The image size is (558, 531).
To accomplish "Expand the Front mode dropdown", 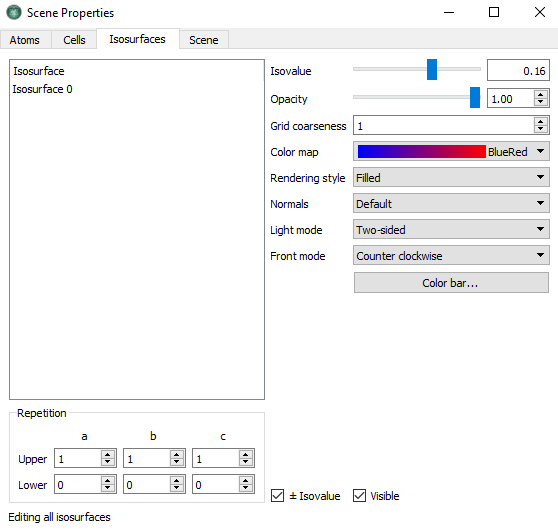I will pos(451,255).
